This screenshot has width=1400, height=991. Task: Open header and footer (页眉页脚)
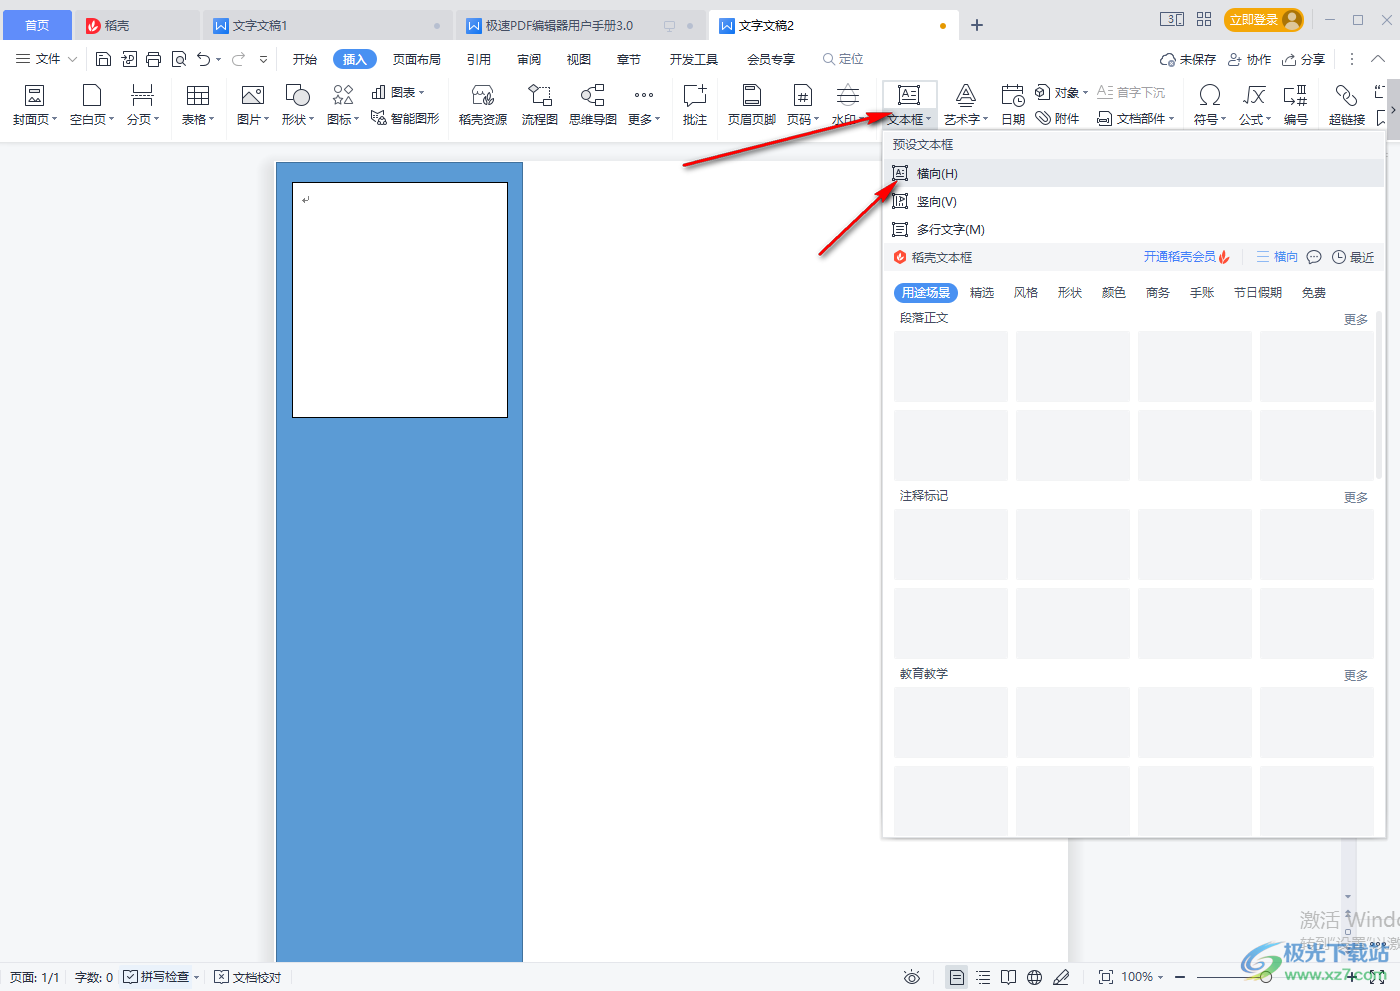click(752, 105)
